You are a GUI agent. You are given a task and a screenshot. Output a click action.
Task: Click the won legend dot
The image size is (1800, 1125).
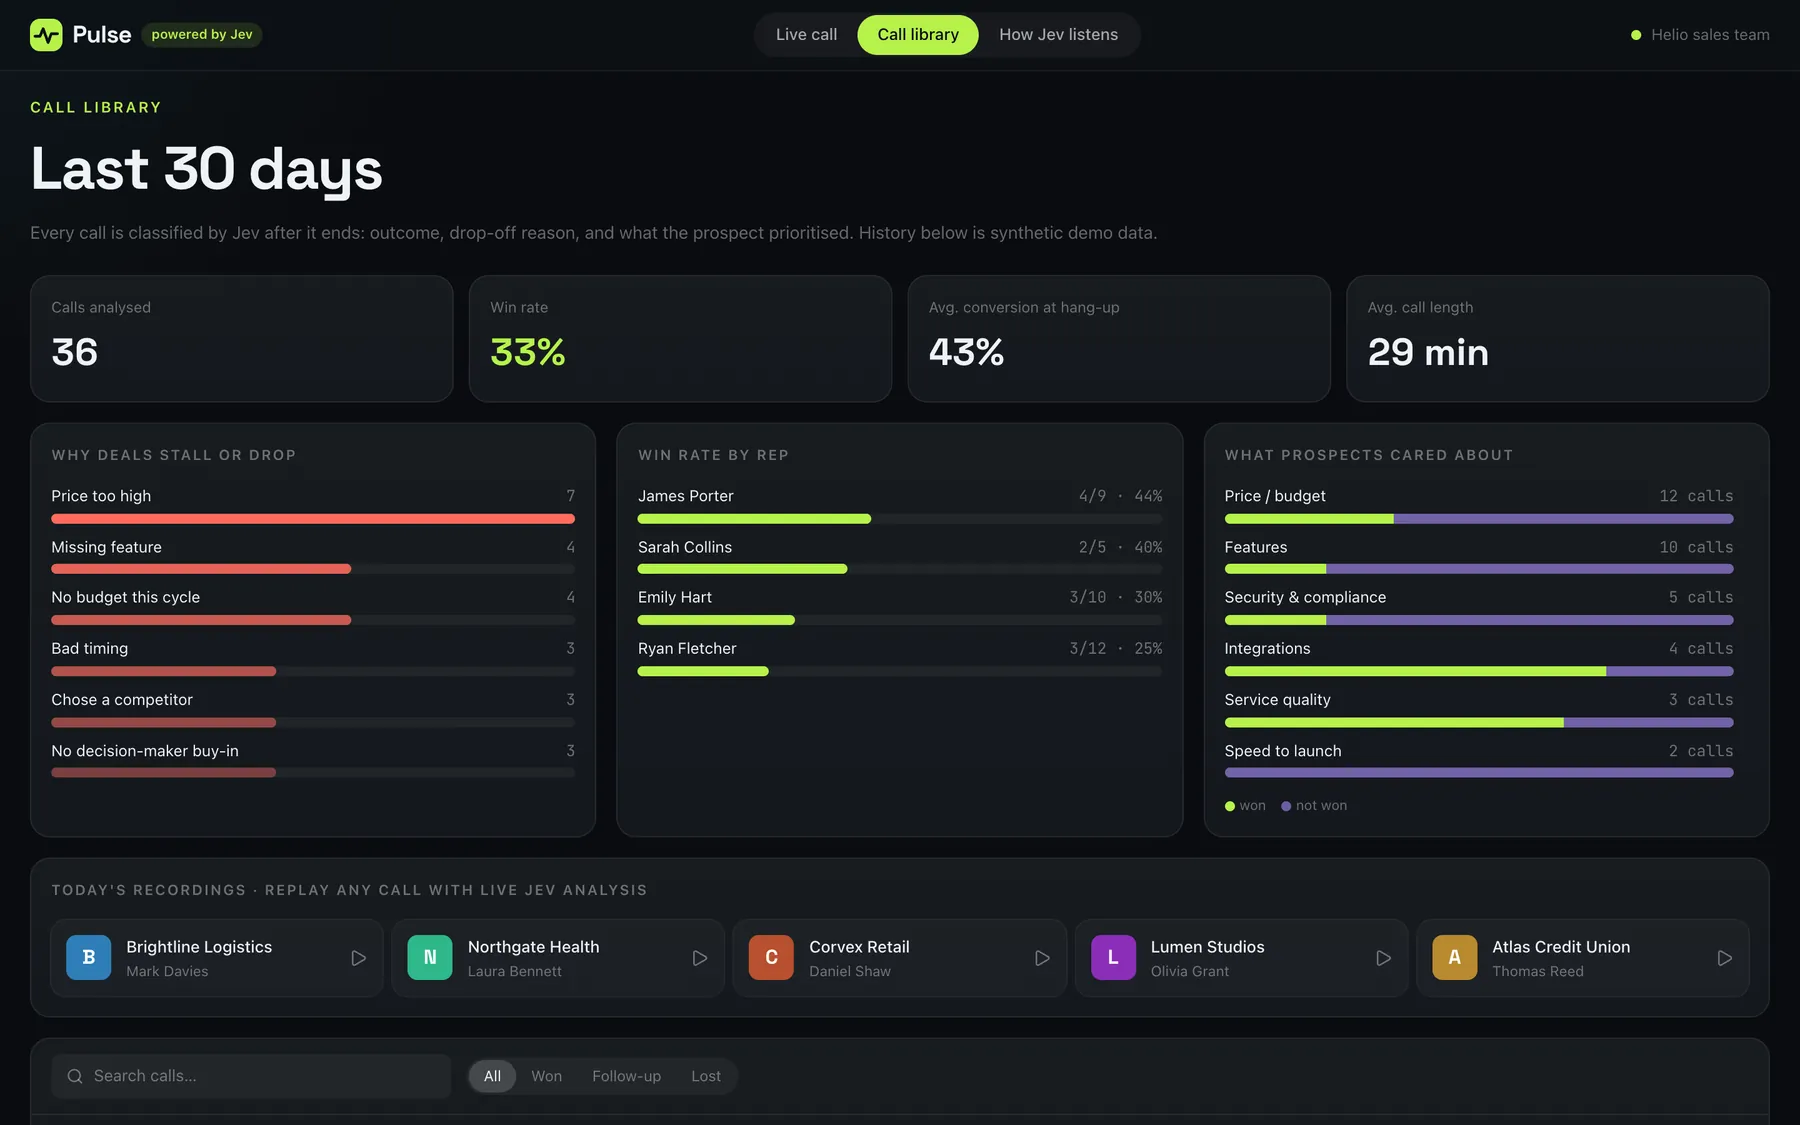(x=1230, y=806)
